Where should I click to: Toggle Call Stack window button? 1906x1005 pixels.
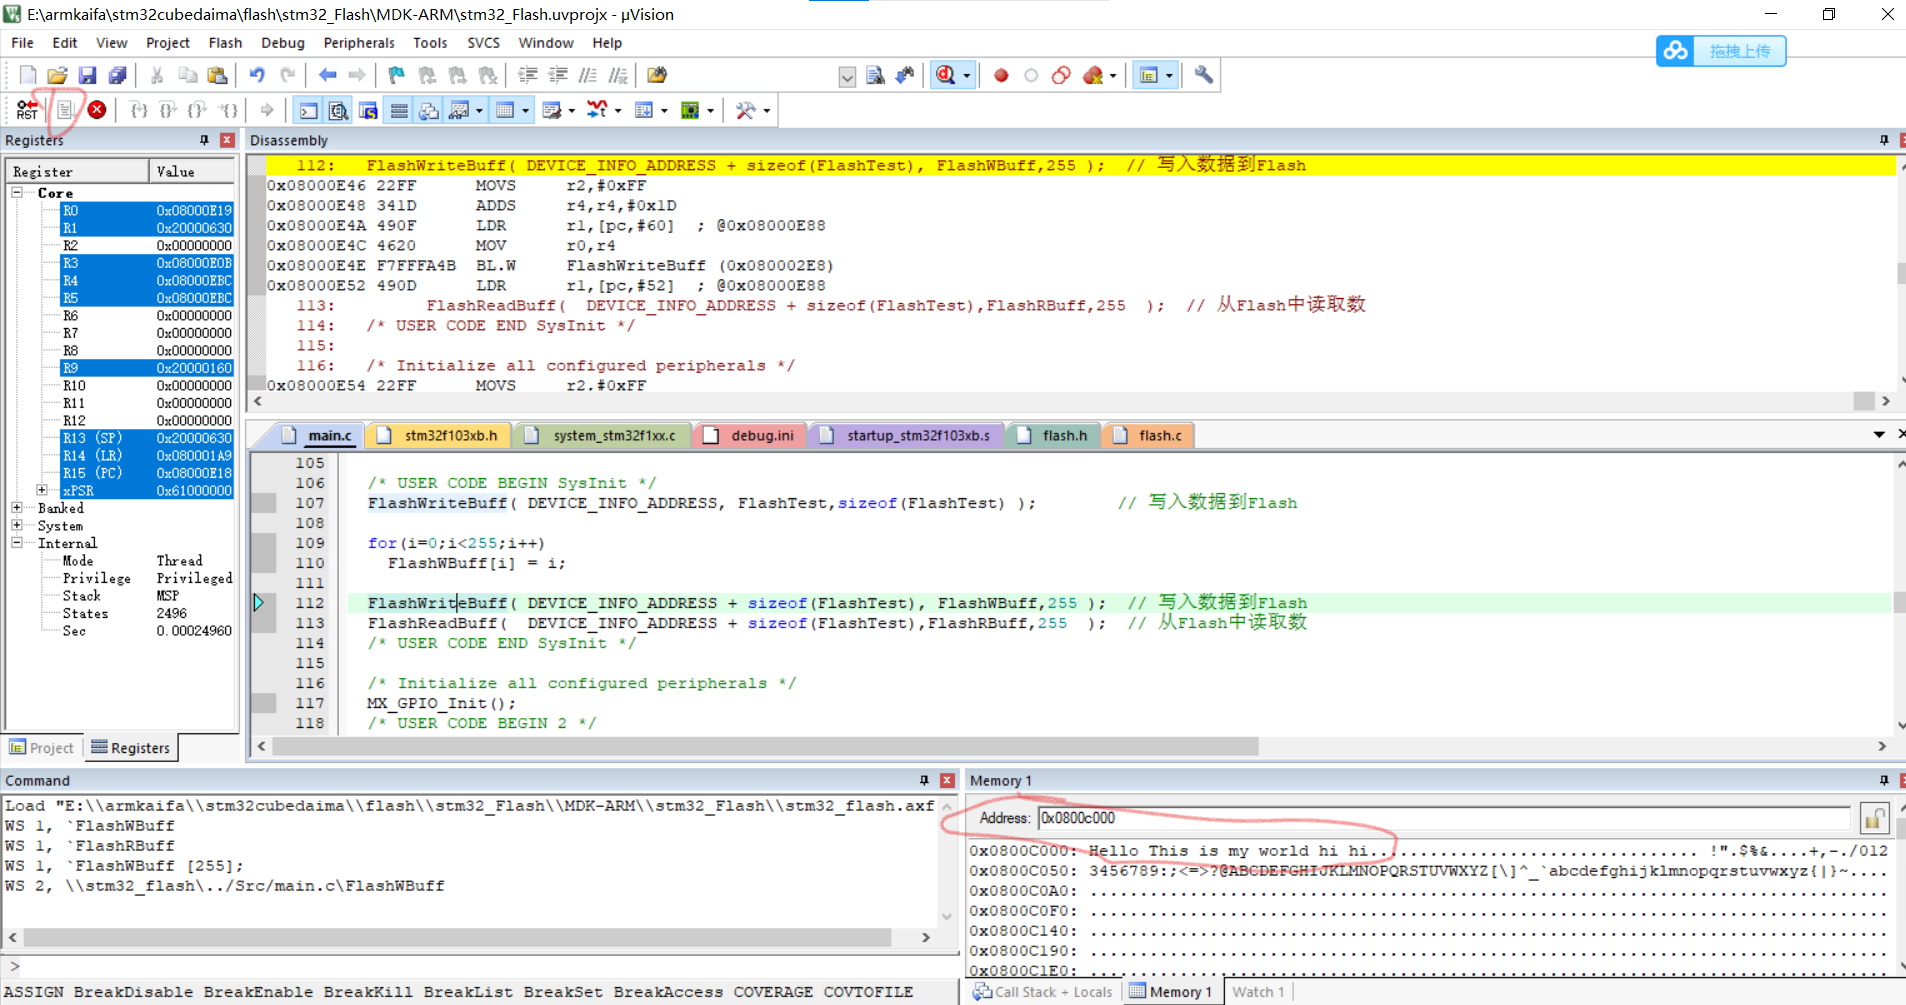click(429, 110)
